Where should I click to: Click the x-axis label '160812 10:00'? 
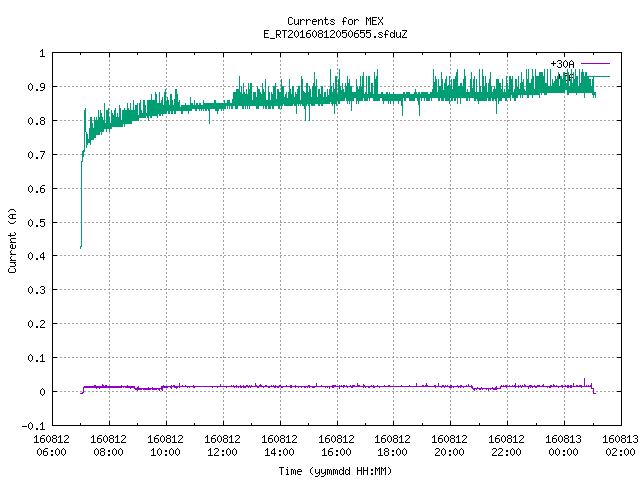point(165,446)
